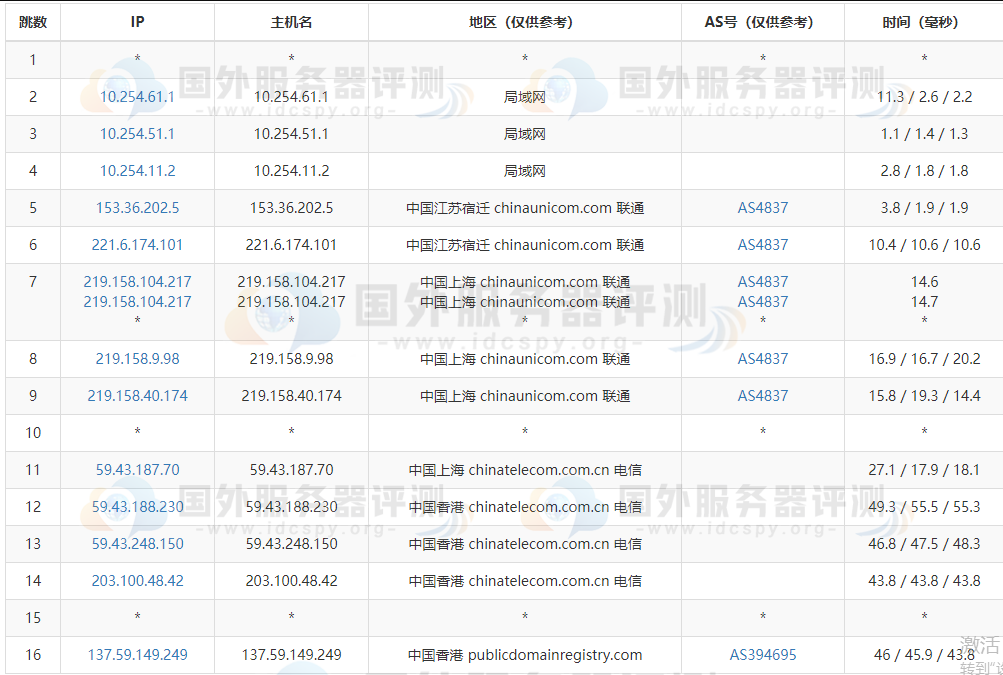The height and width of the screenshot is (675, 1003).
Task: Follow the blue IP link 59.43.248.150
Action: point(137,544)
